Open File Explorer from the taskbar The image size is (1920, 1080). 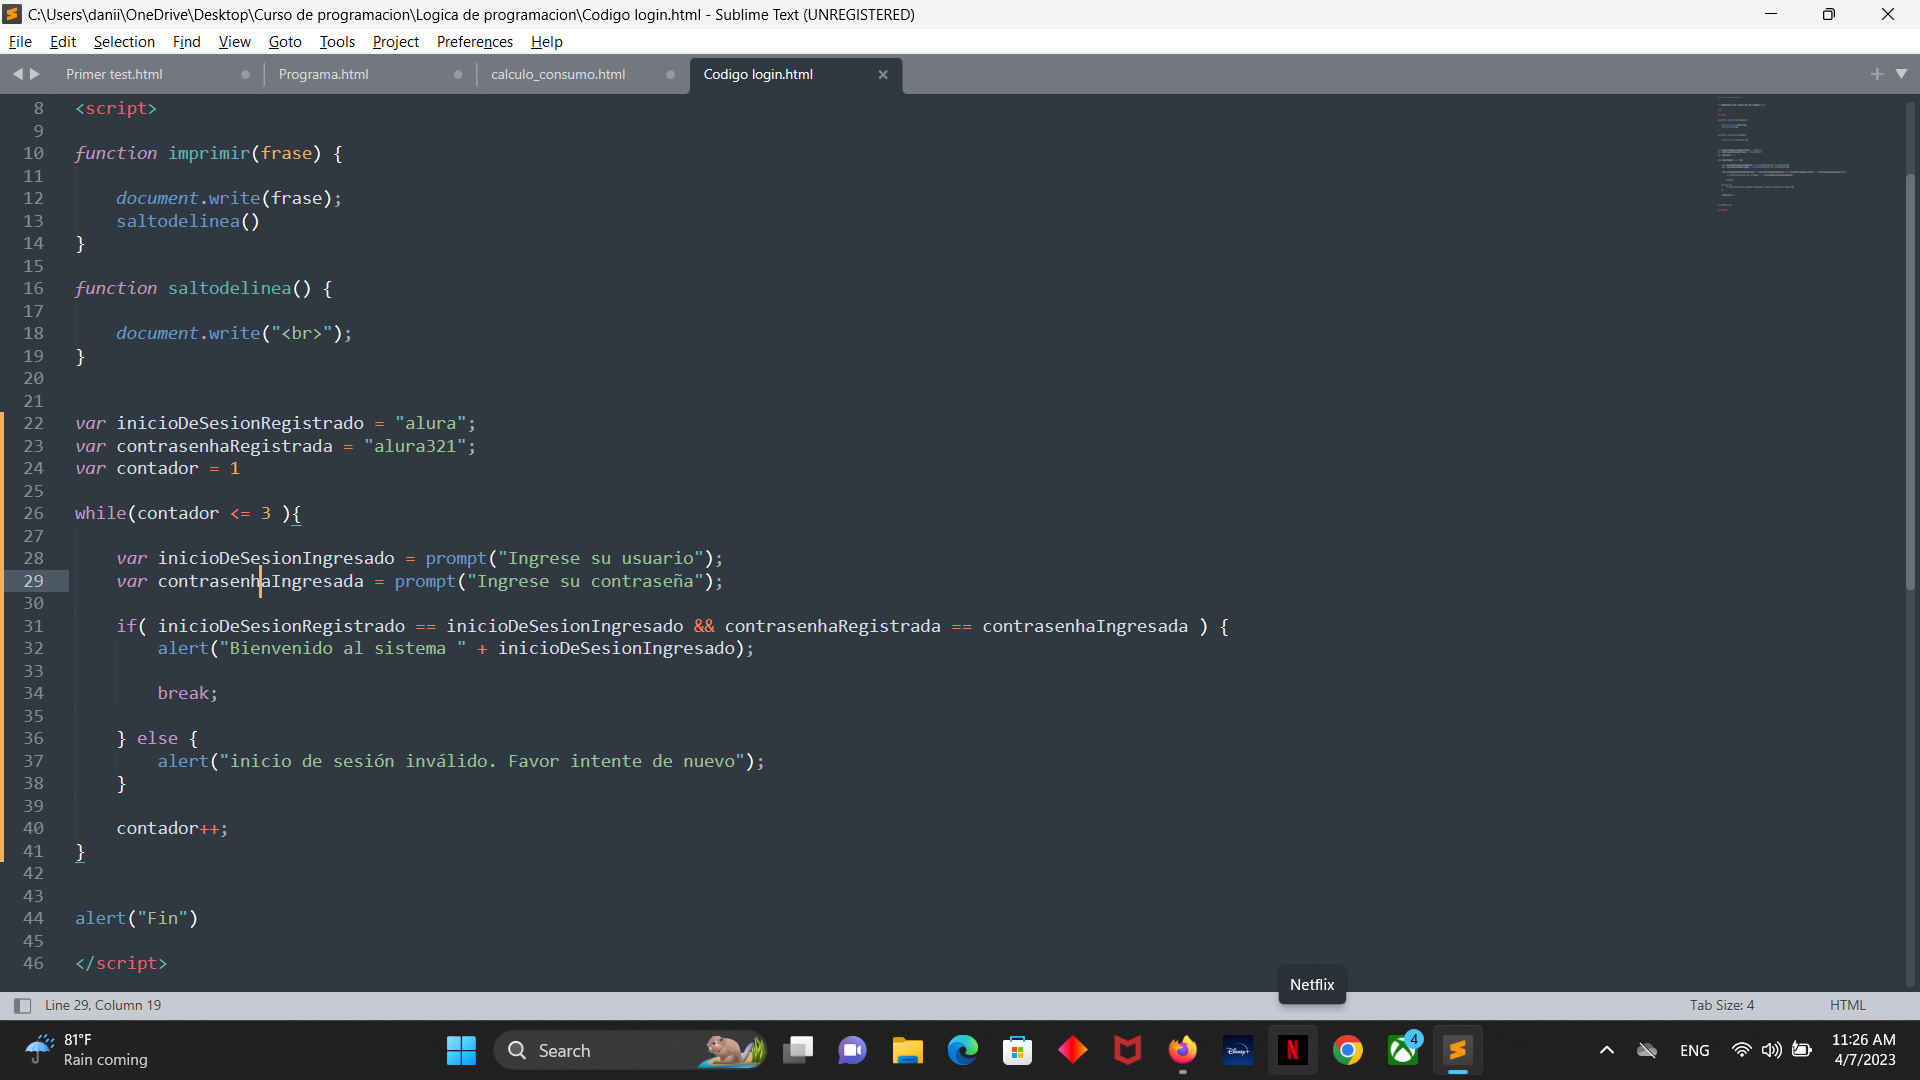[908, 1050]
